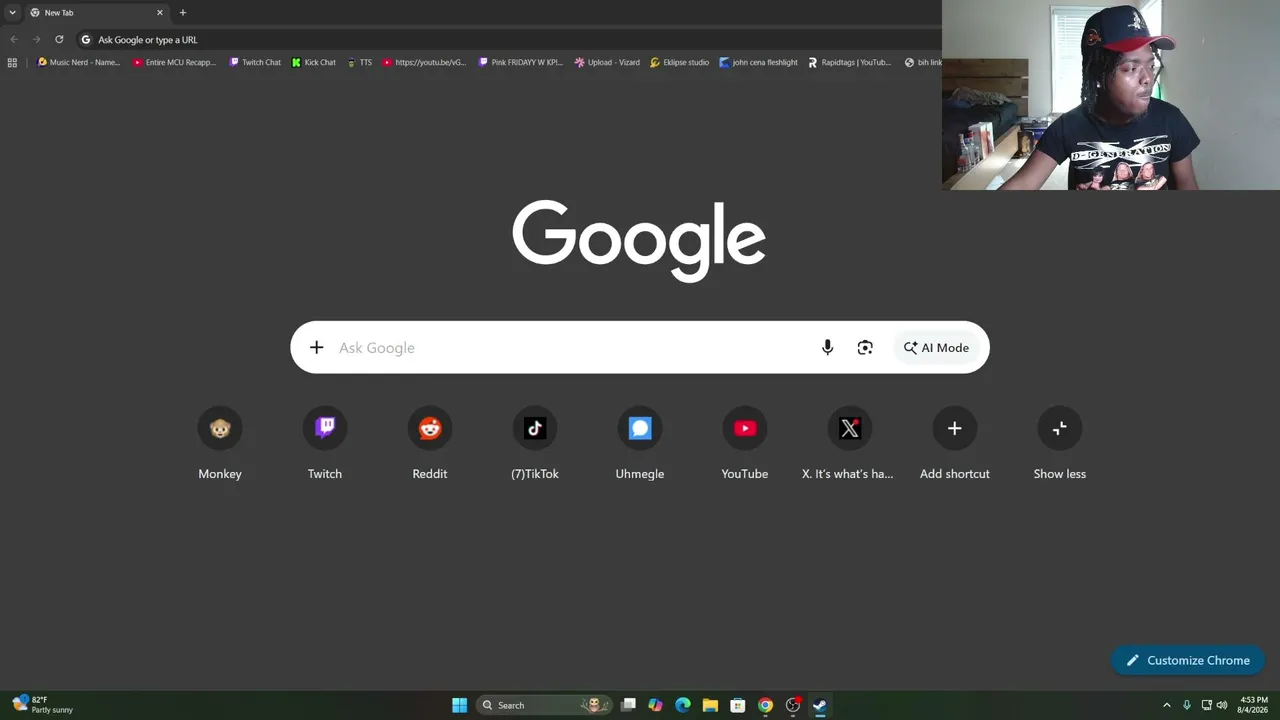
Task: Open the youtu.be link bookmark
Action: coord(424,62)
